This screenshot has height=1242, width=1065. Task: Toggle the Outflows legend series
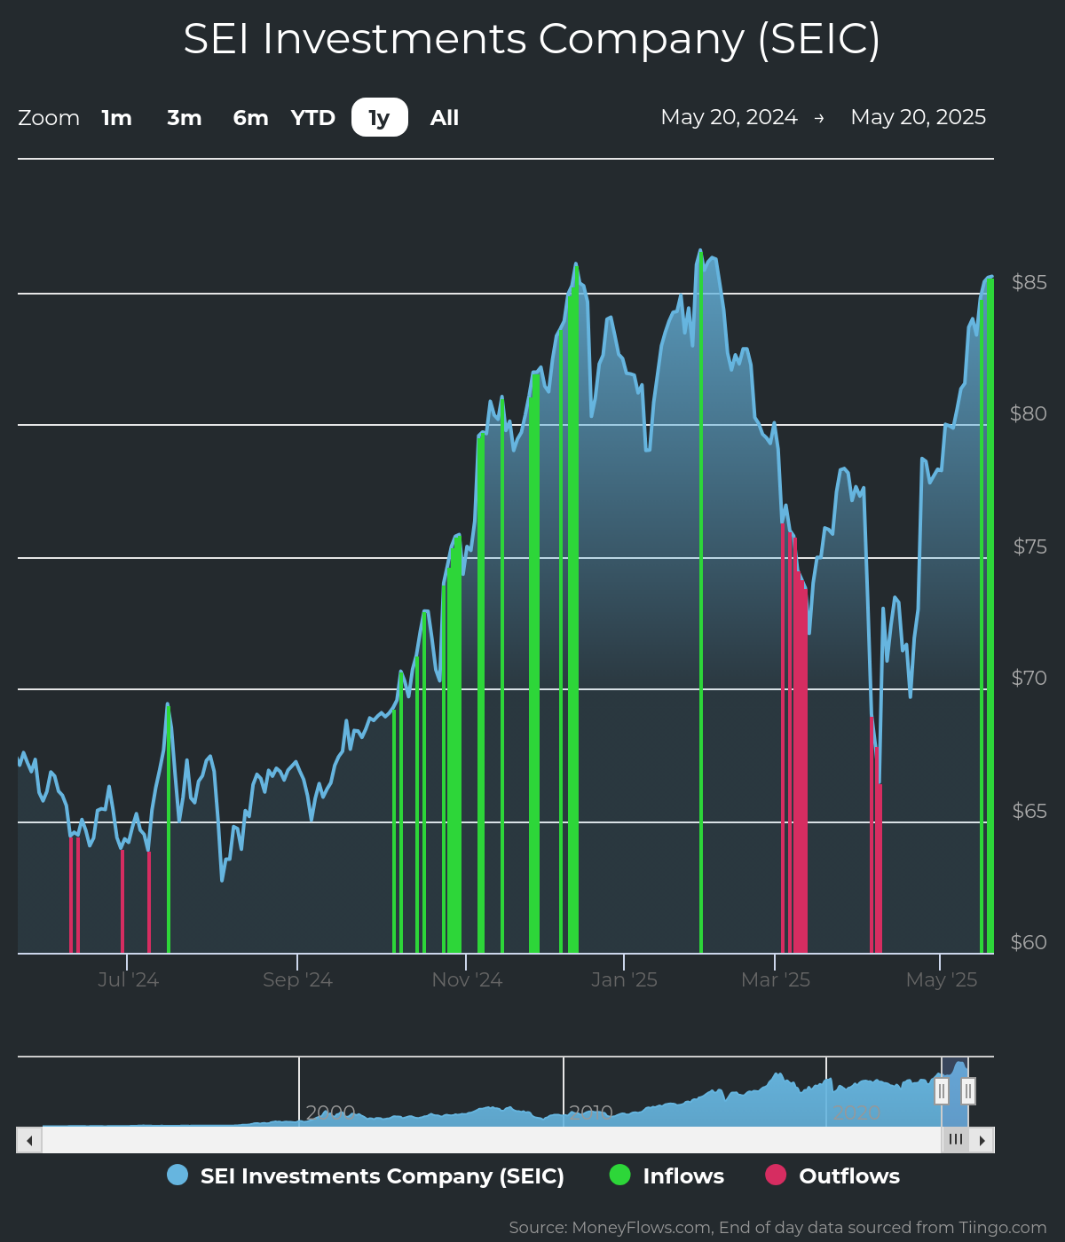tap(832, 1176)
